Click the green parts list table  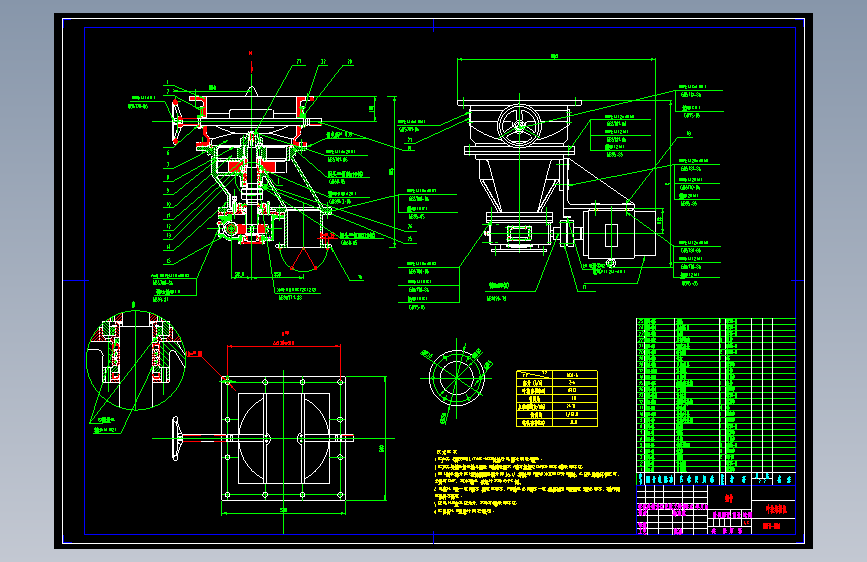click(715, 395)
